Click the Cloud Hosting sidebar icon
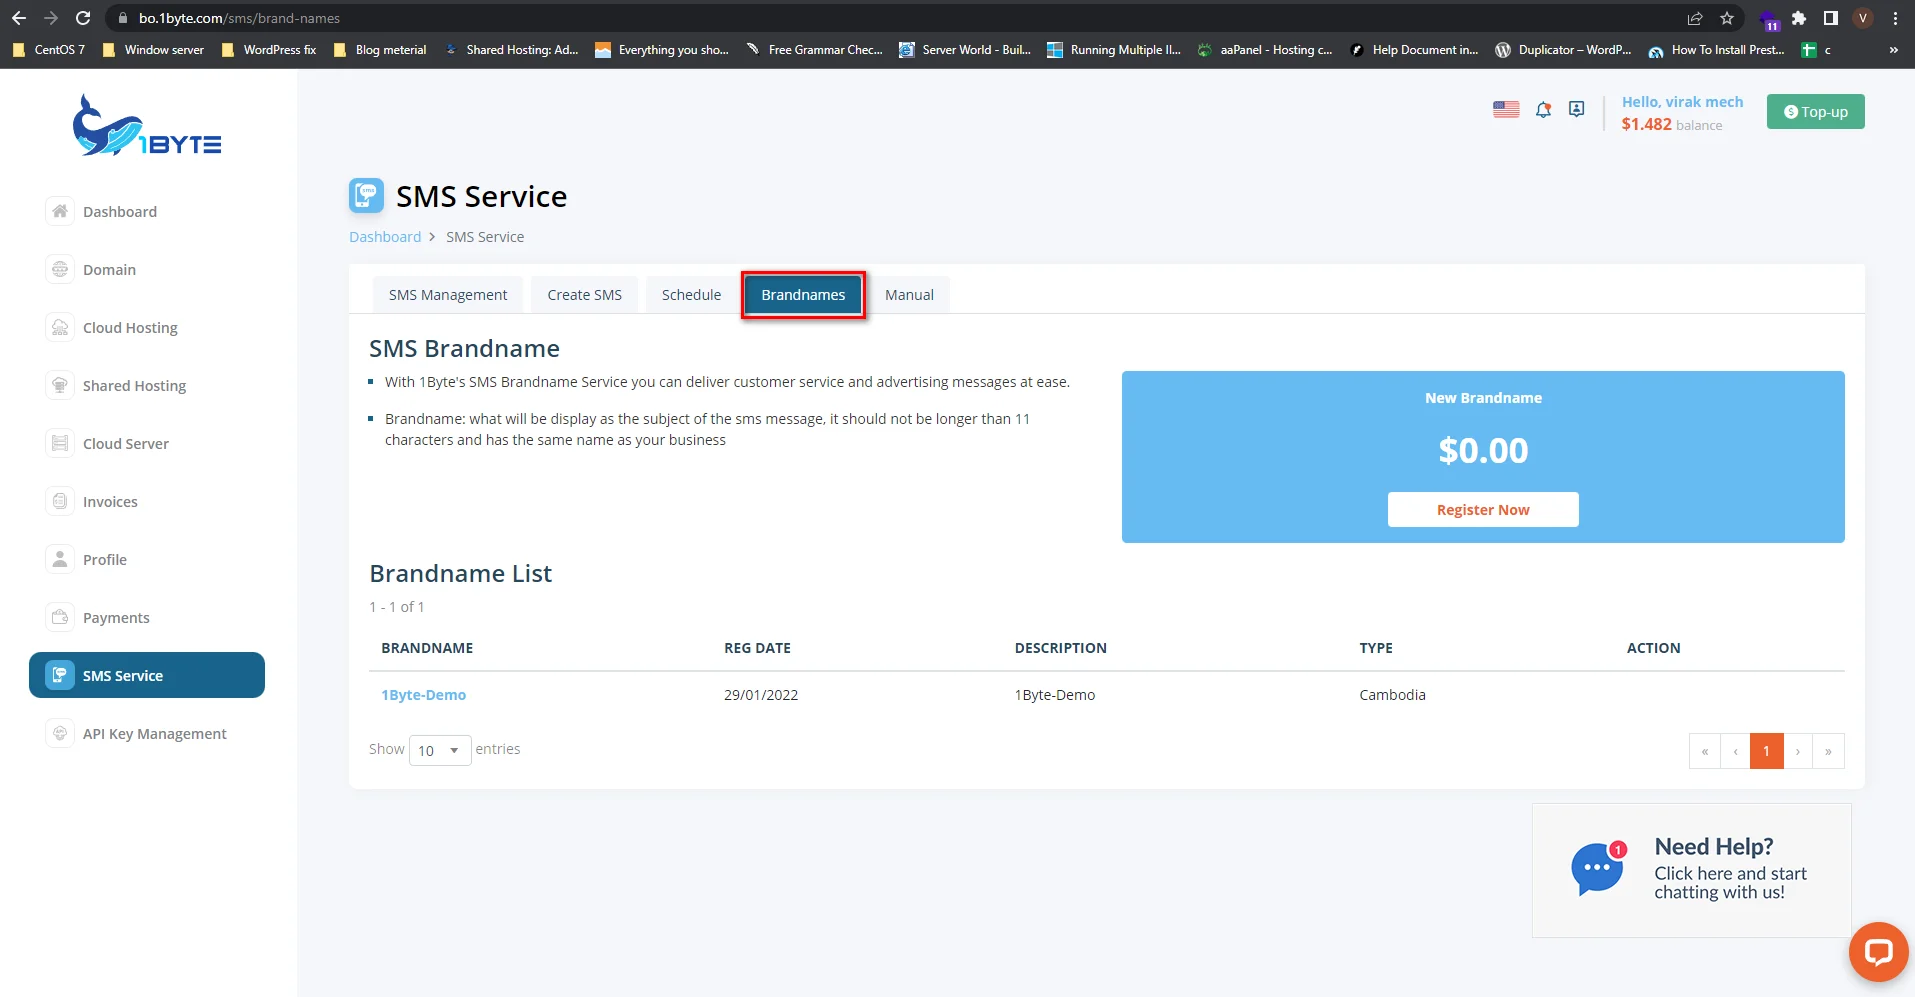This screenshot has width=1915, height=997. (x=60, y=327)
